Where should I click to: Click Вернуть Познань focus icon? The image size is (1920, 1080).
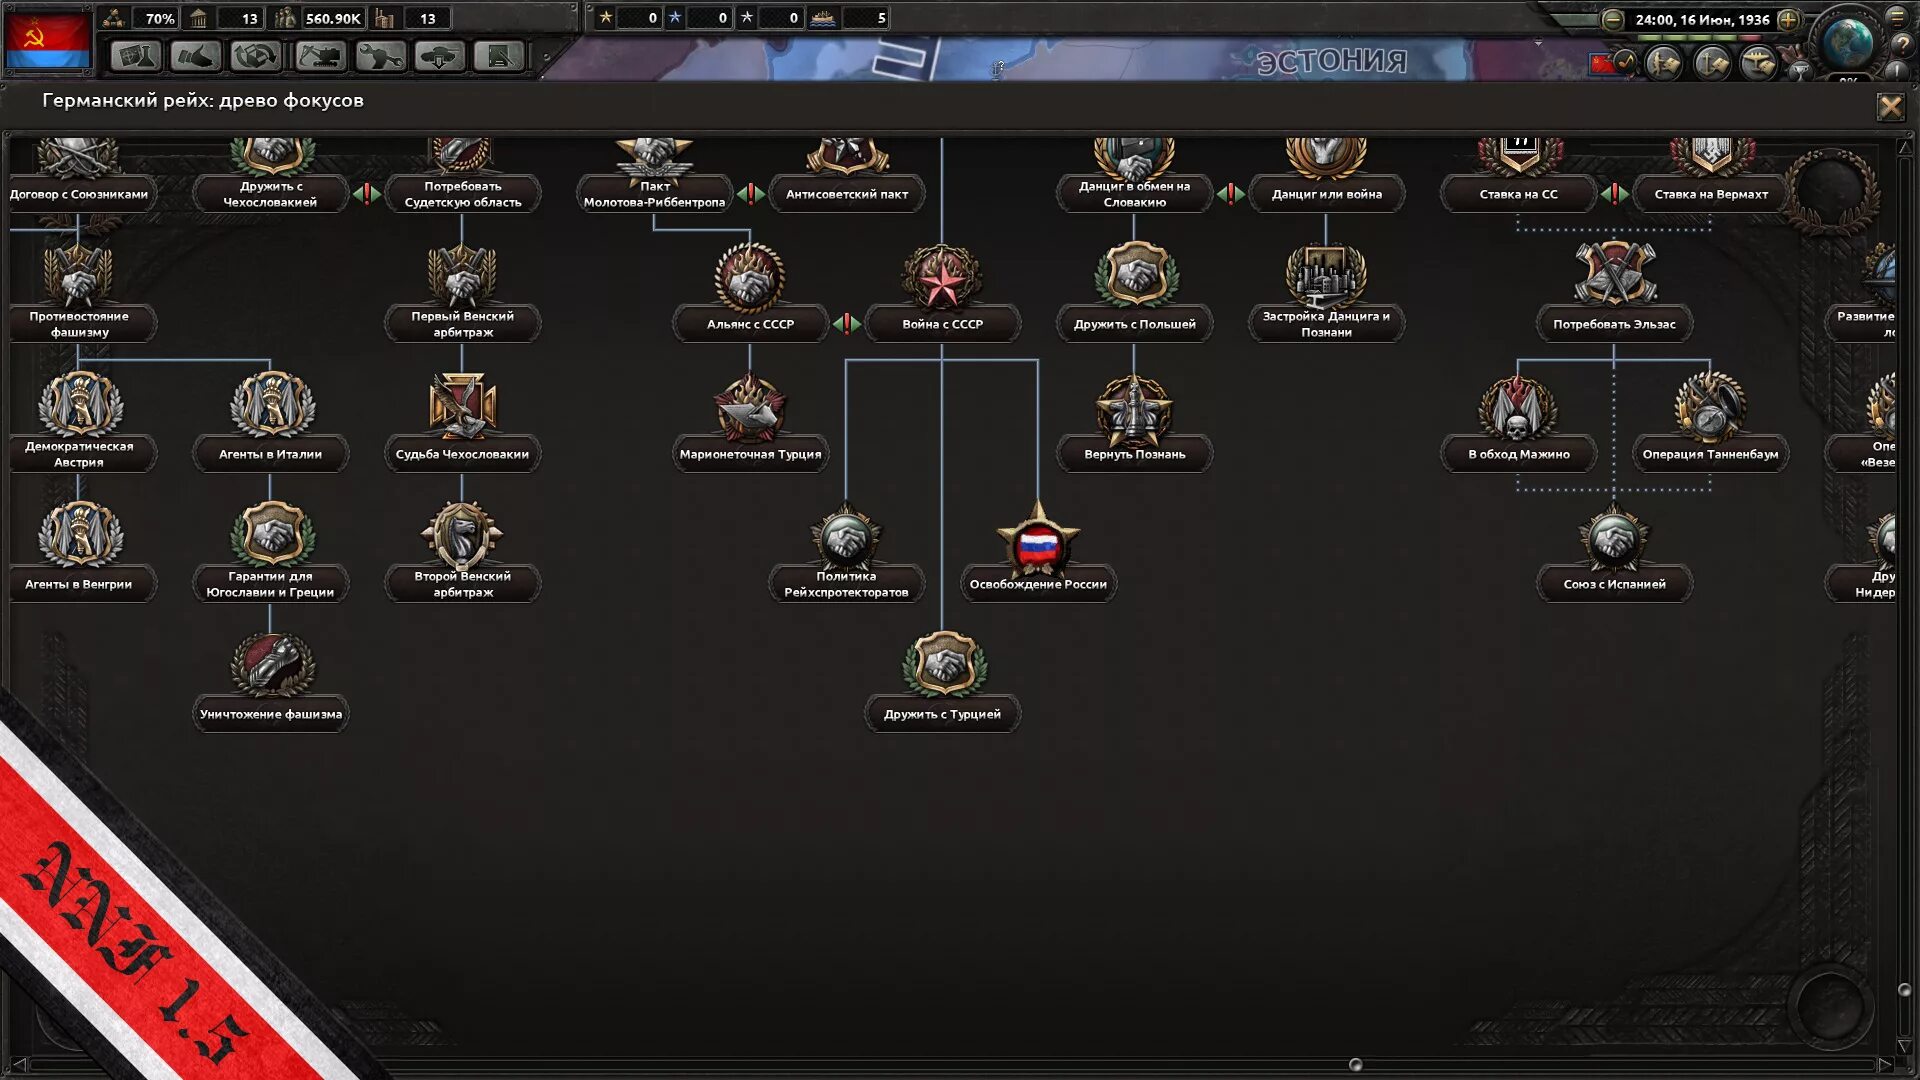[1134, 409]
